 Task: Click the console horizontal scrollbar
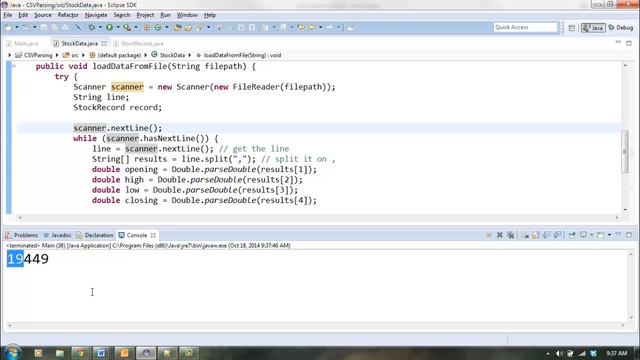(316, 325)
